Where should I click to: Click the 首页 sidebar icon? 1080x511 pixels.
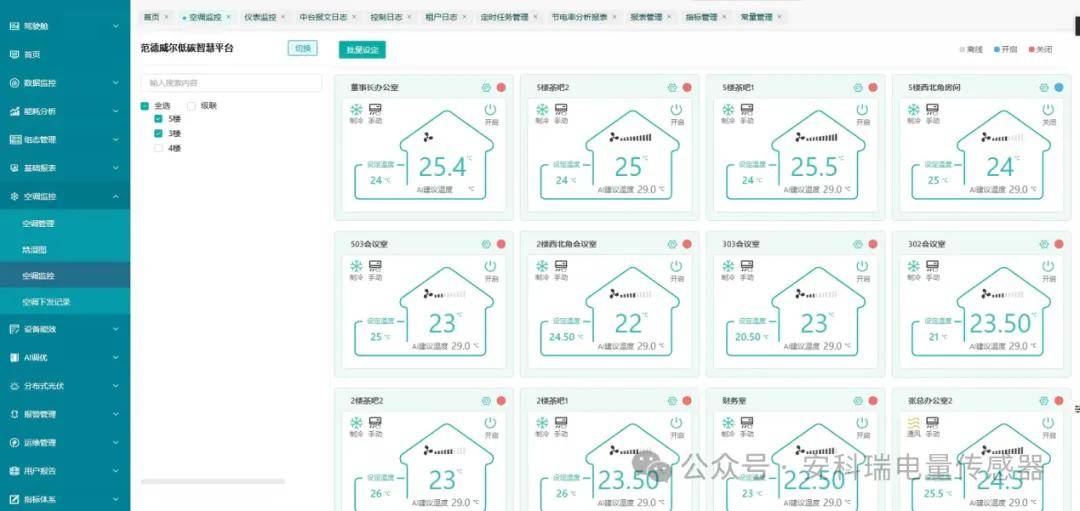(14, 54)
